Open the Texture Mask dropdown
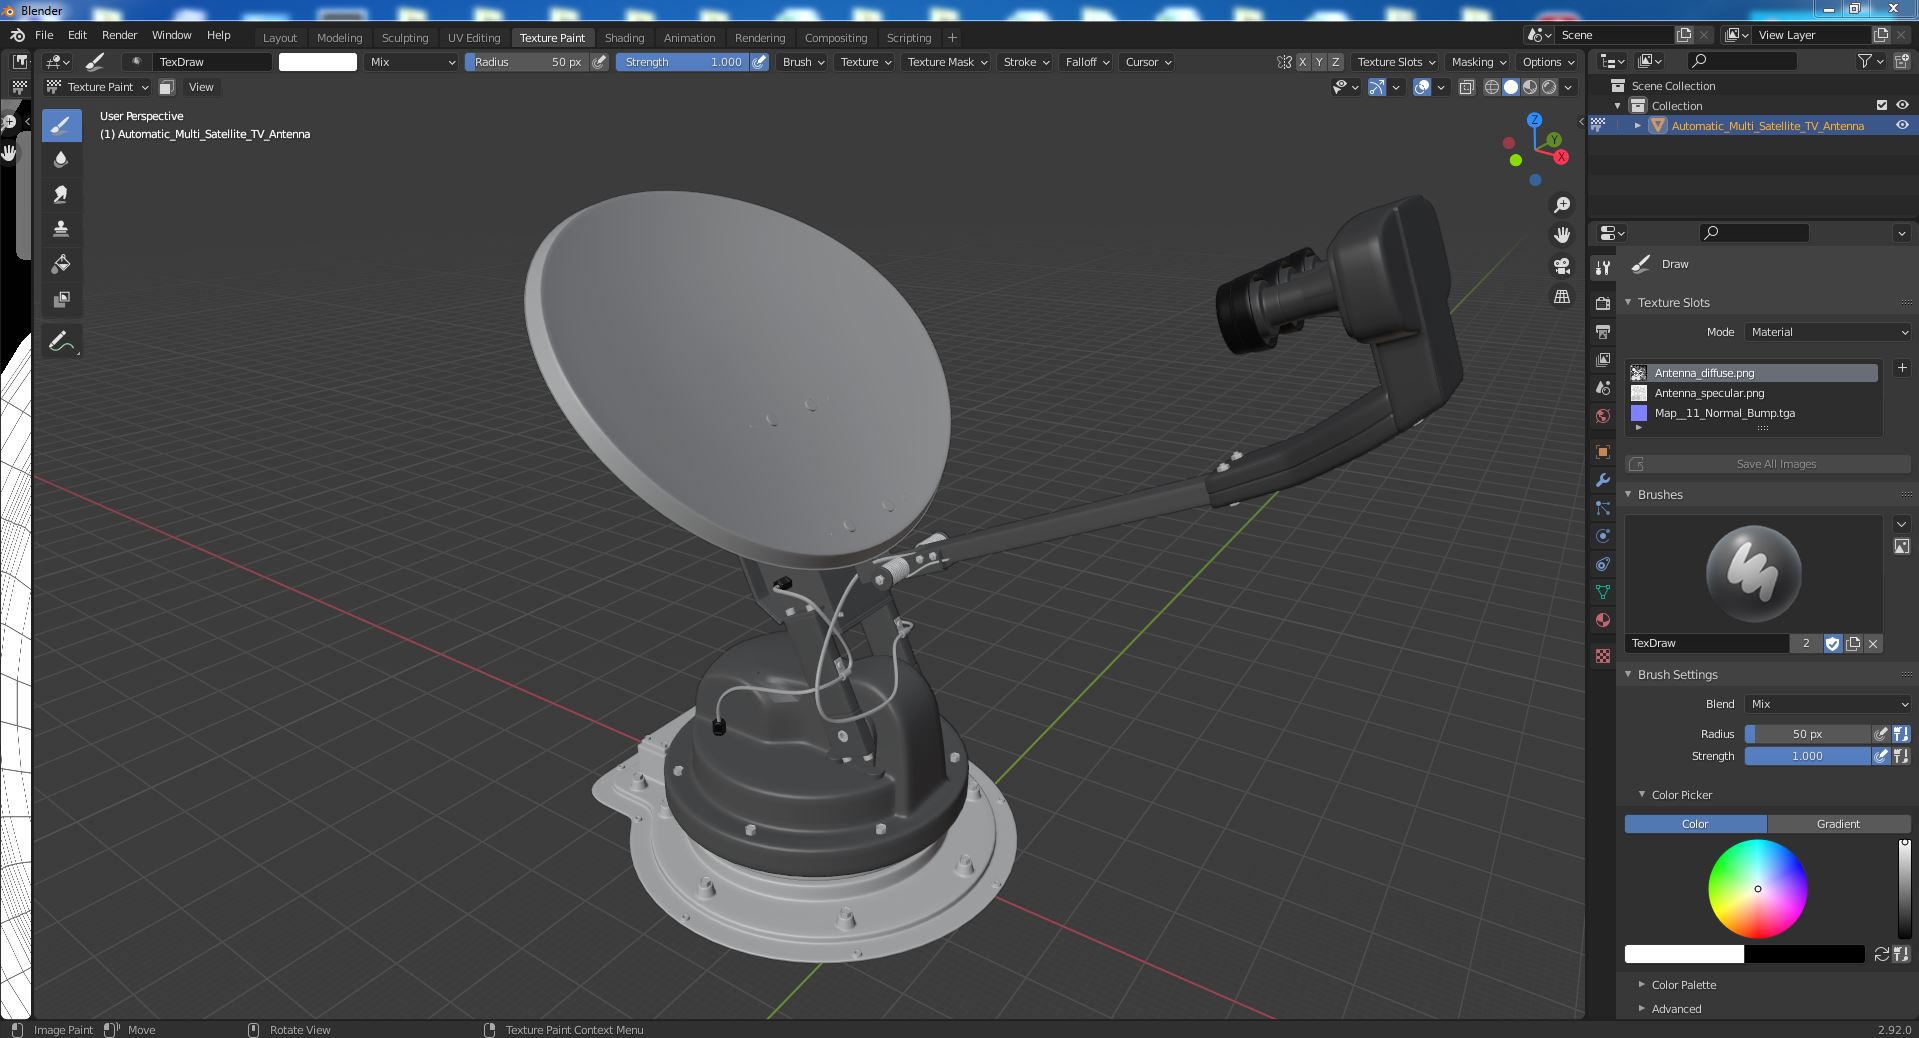Viewport: 1919px width, 1038px height. click(x=946, y=62)
